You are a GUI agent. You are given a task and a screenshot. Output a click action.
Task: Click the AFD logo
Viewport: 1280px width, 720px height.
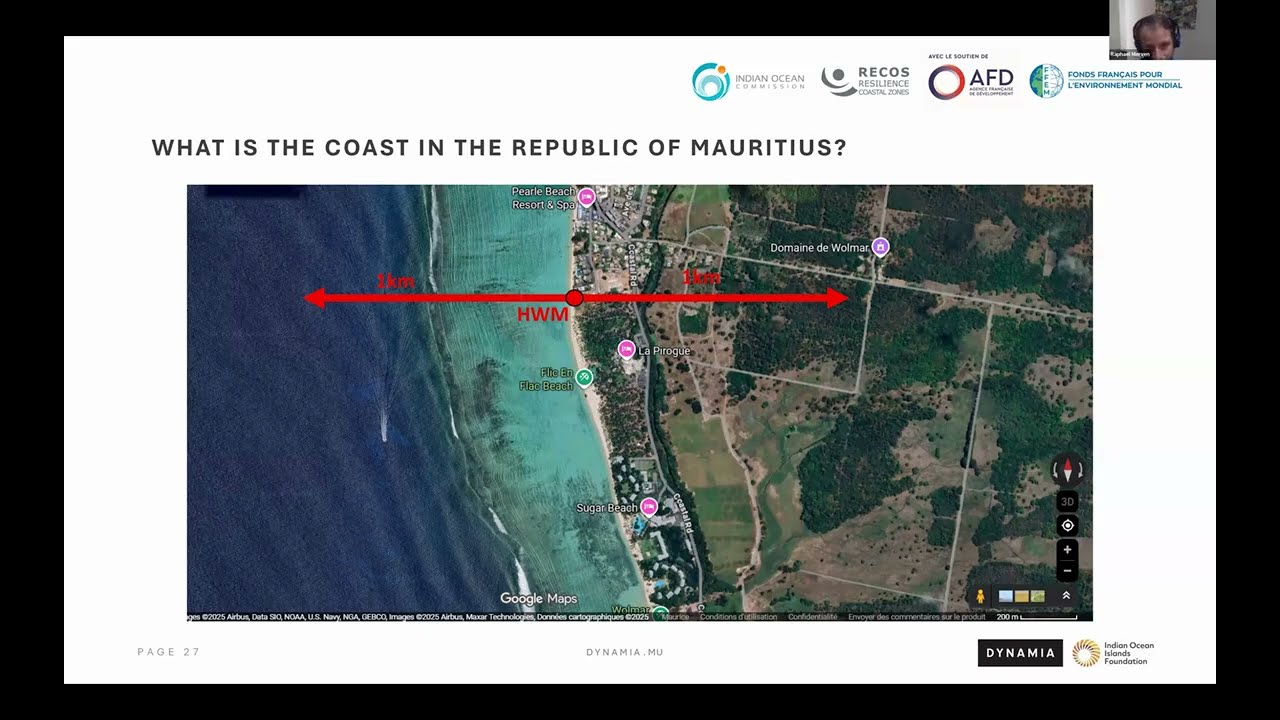pyautogui.click(x=971, y=80)
